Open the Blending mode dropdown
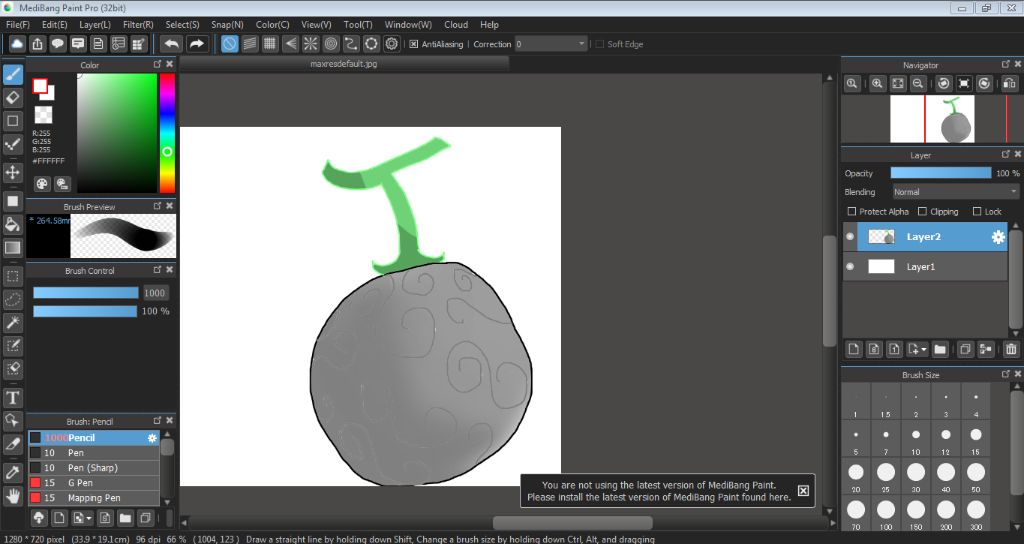The image size is (1024, 544). coord(955,192)
